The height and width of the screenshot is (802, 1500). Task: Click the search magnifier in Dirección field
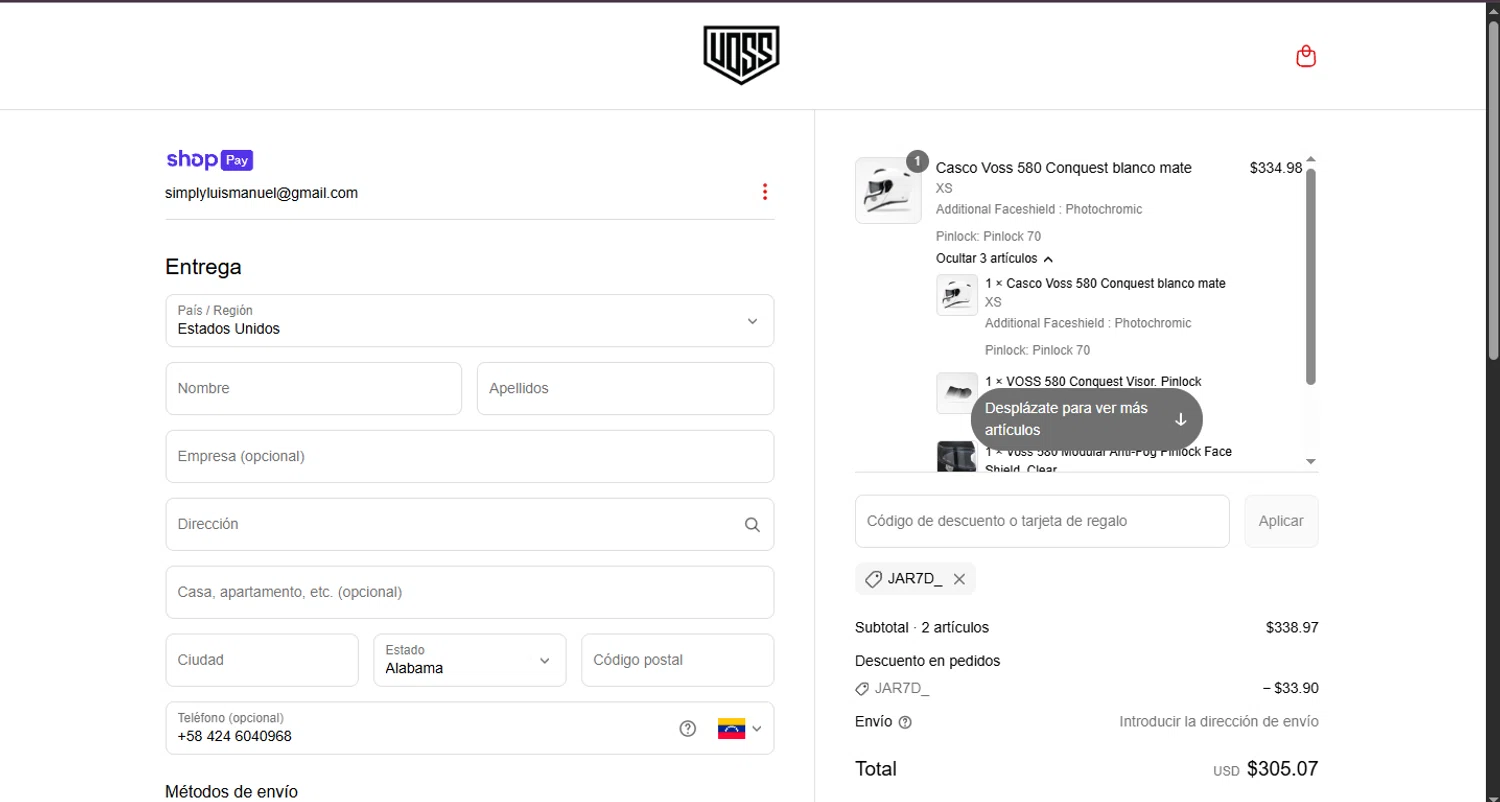(752, 524)
